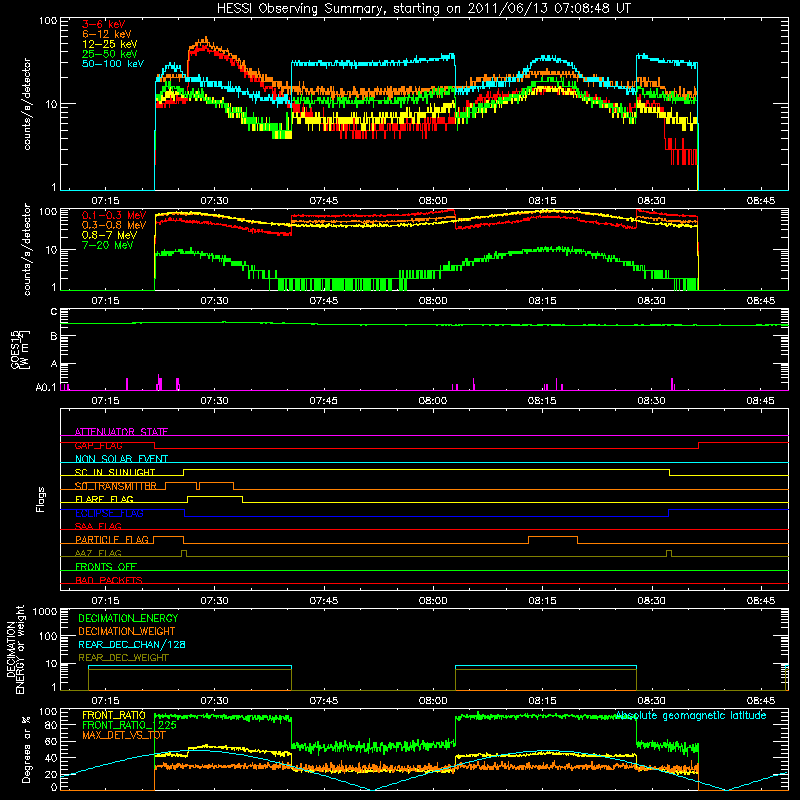Select the 25-50 keV legend label
This screenshot has width=800, height=800.
109,54
